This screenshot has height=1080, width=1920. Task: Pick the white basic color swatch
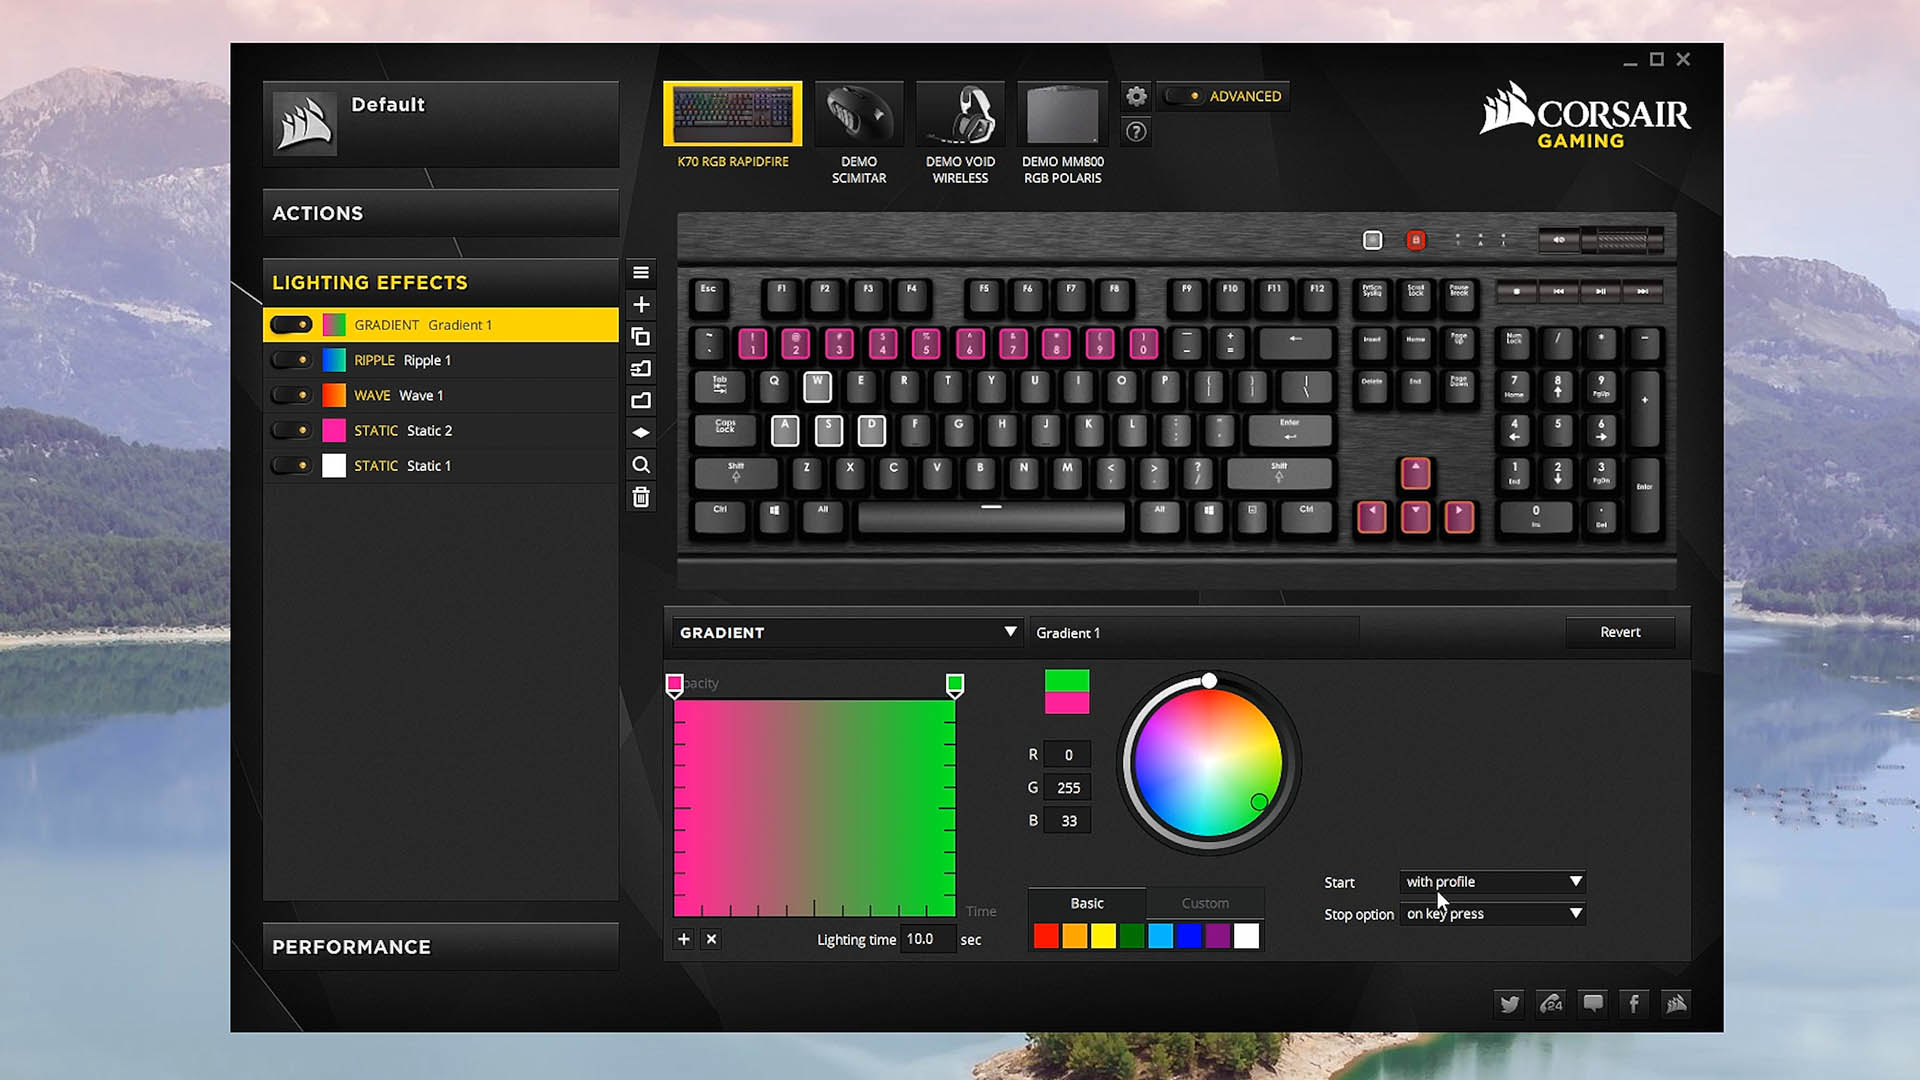point(1246,936)
